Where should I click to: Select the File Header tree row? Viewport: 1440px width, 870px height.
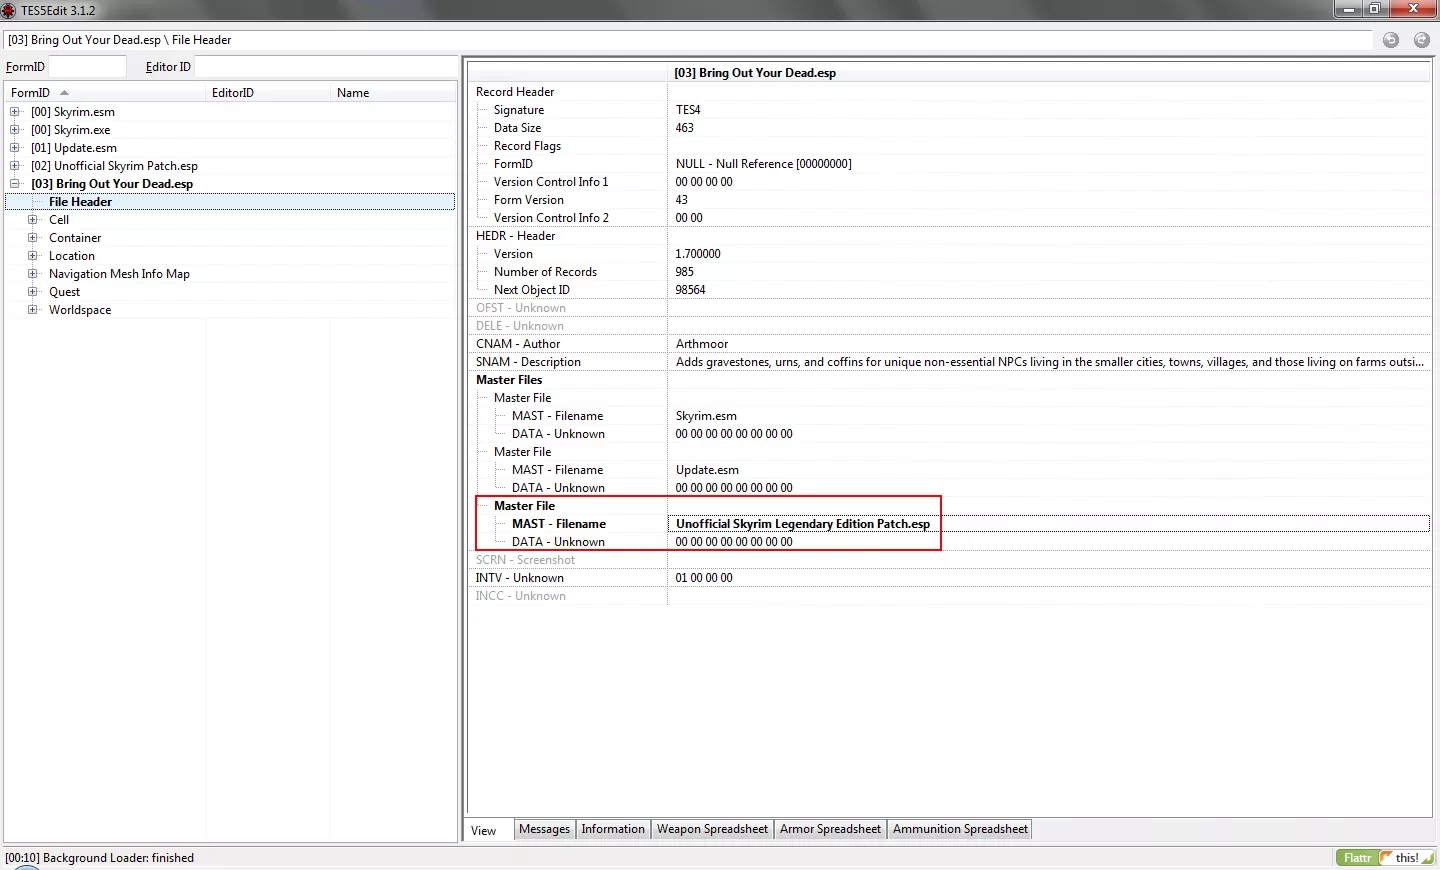click(x=229, y=202)
